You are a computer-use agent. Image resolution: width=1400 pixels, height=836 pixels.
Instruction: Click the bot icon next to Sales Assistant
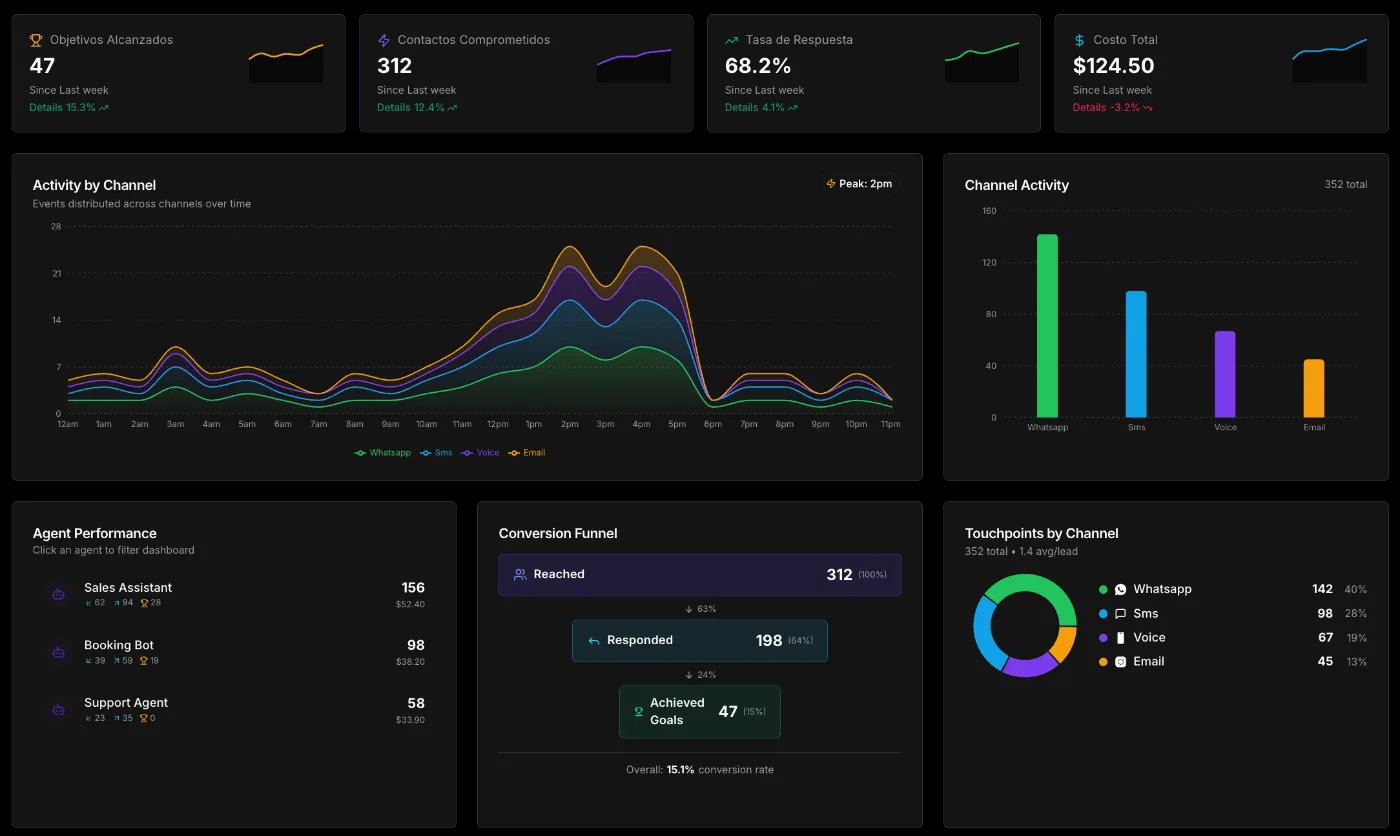[x=58, y=594]
